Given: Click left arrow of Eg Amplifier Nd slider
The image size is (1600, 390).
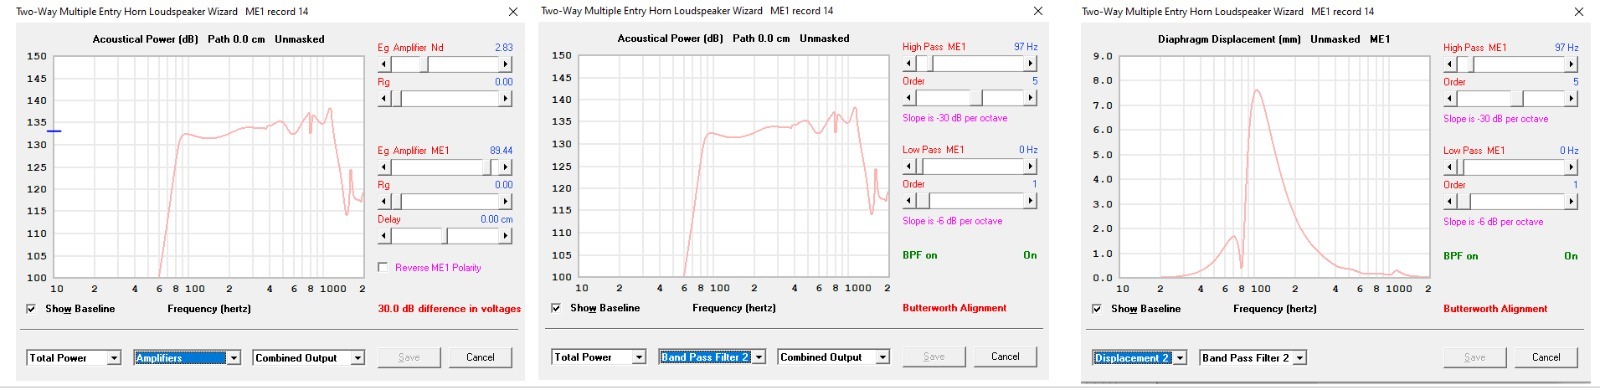Looking at the screenshot, I should click(384, 64).
